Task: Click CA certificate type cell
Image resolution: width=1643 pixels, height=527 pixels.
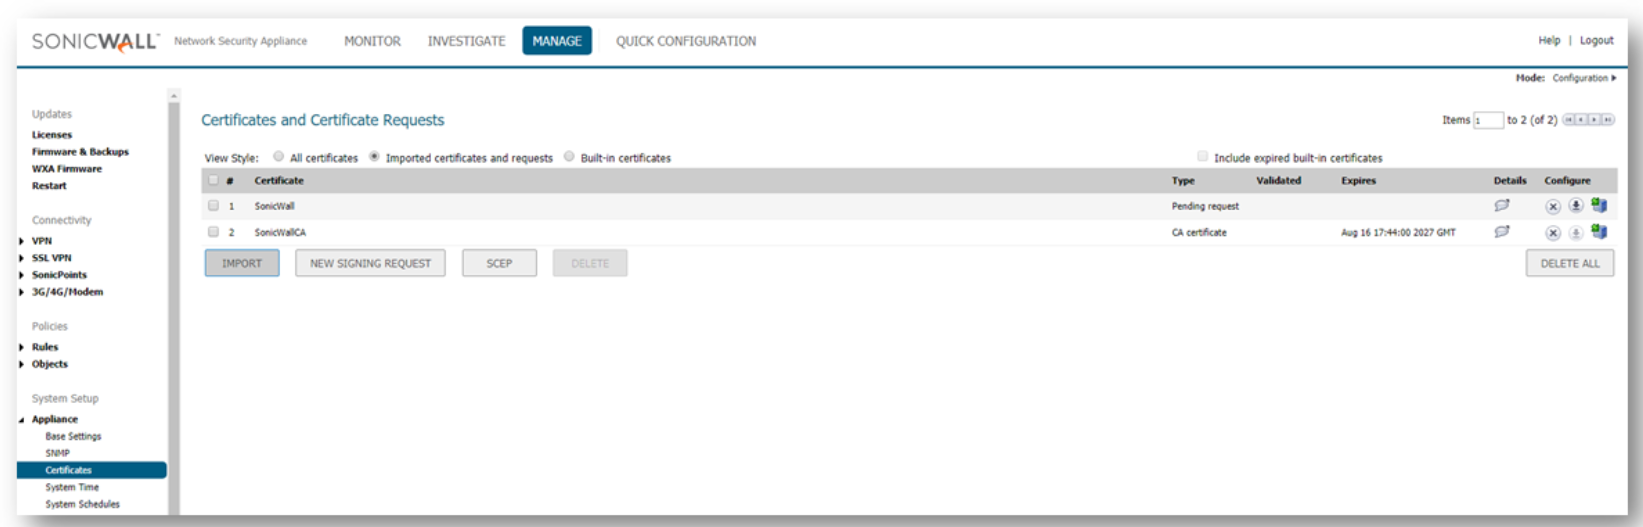Action: point(1199,232)
